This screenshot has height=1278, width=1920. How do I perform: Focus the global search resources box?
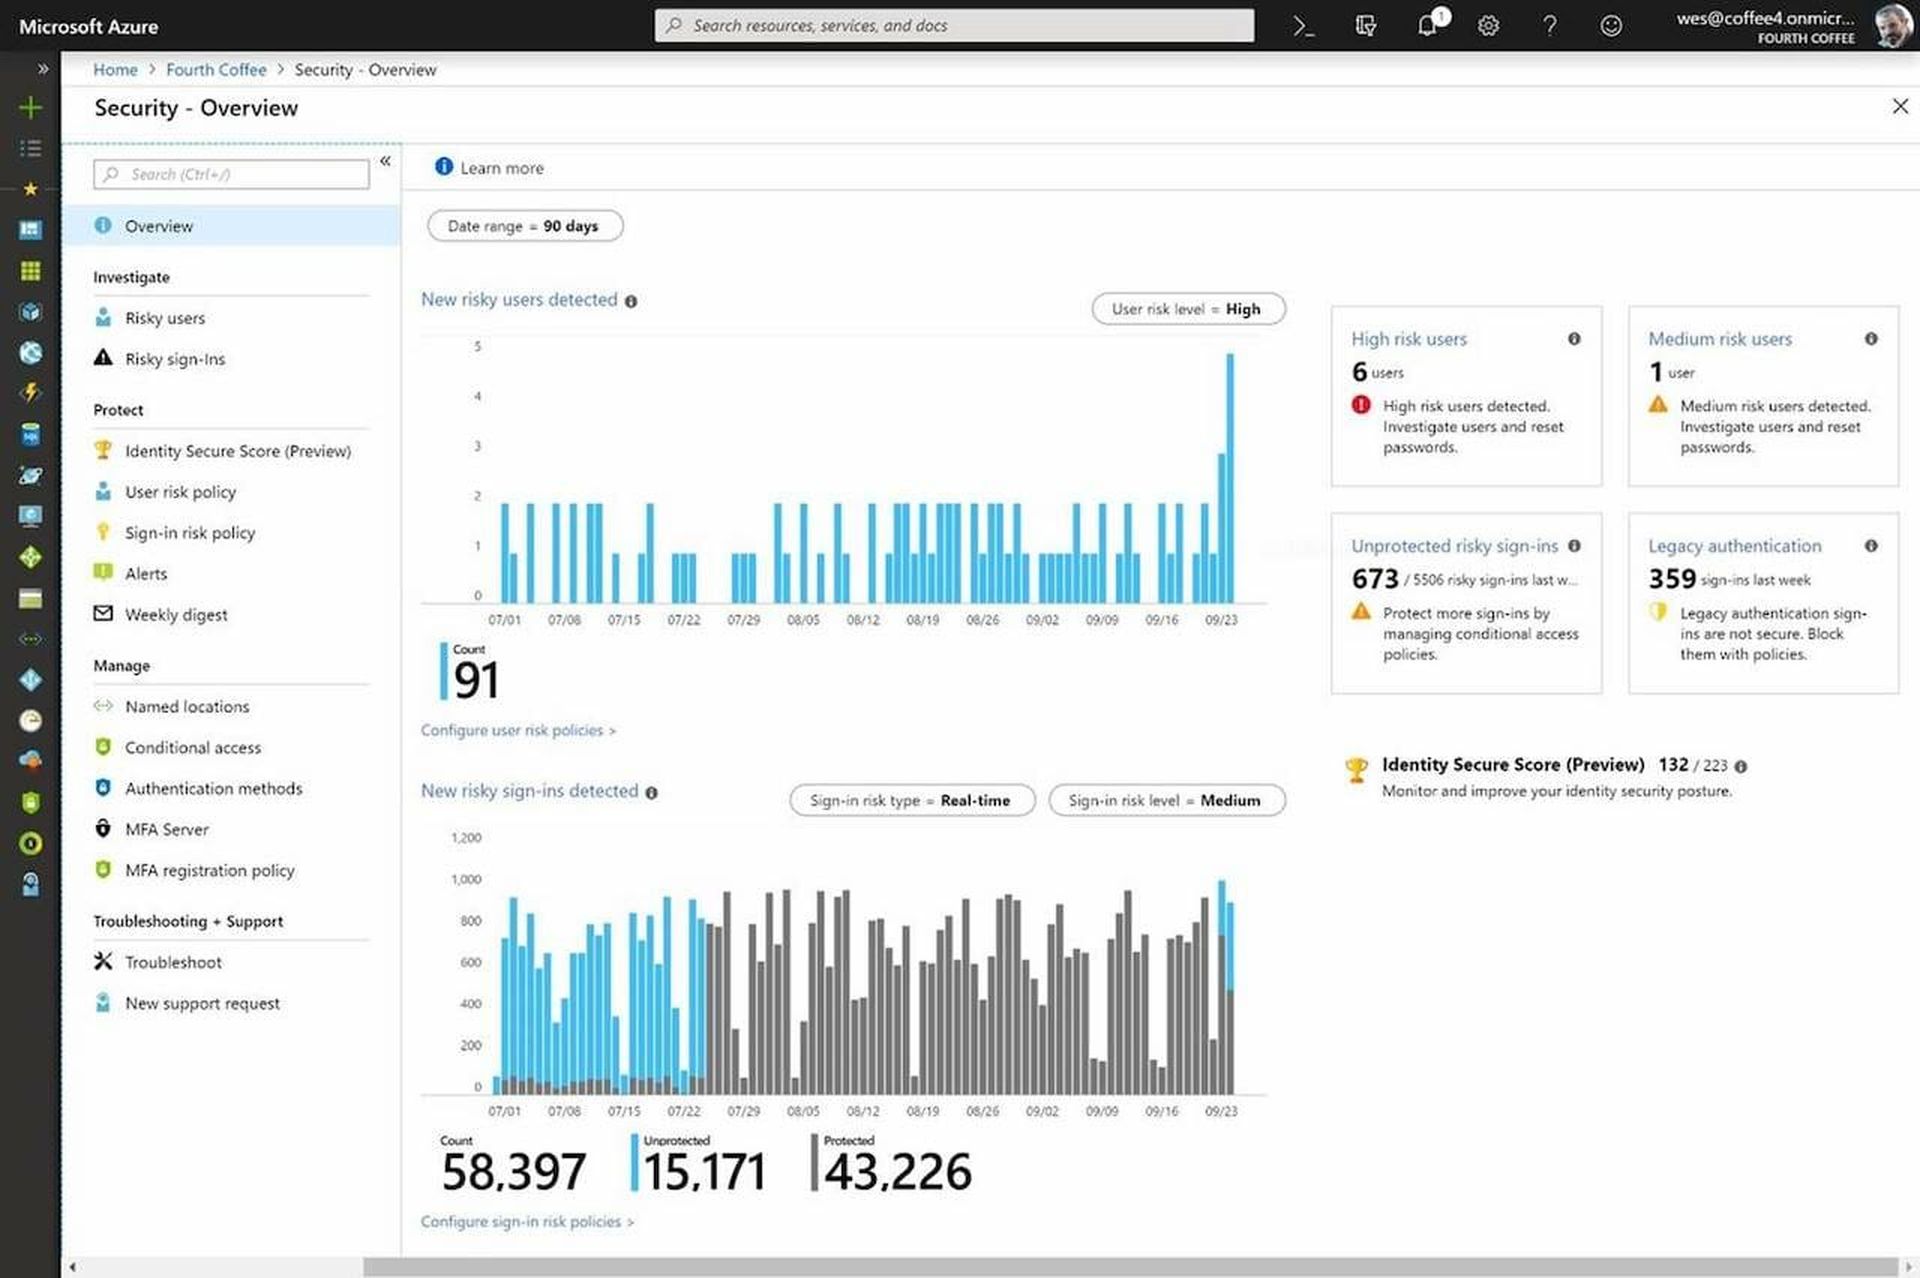(x=954, y=26)
